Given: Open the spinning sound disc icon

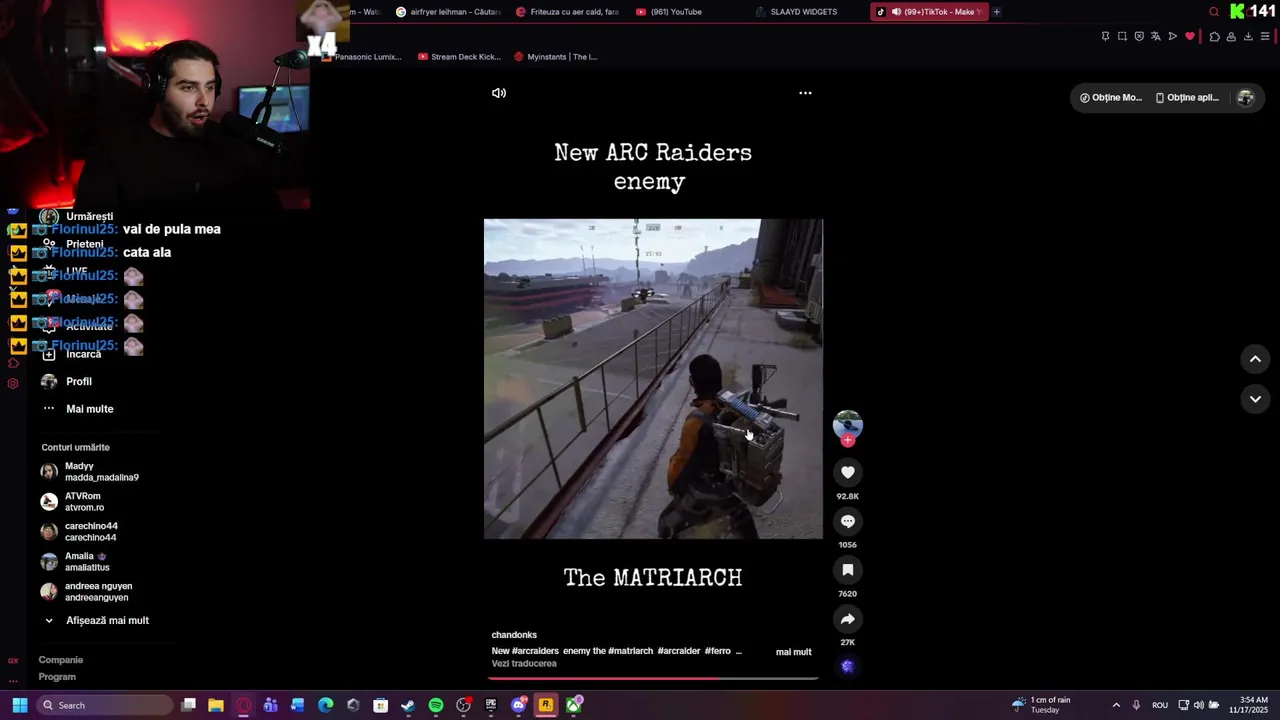Looking at the screenshot, I should [x=848, y=666].
